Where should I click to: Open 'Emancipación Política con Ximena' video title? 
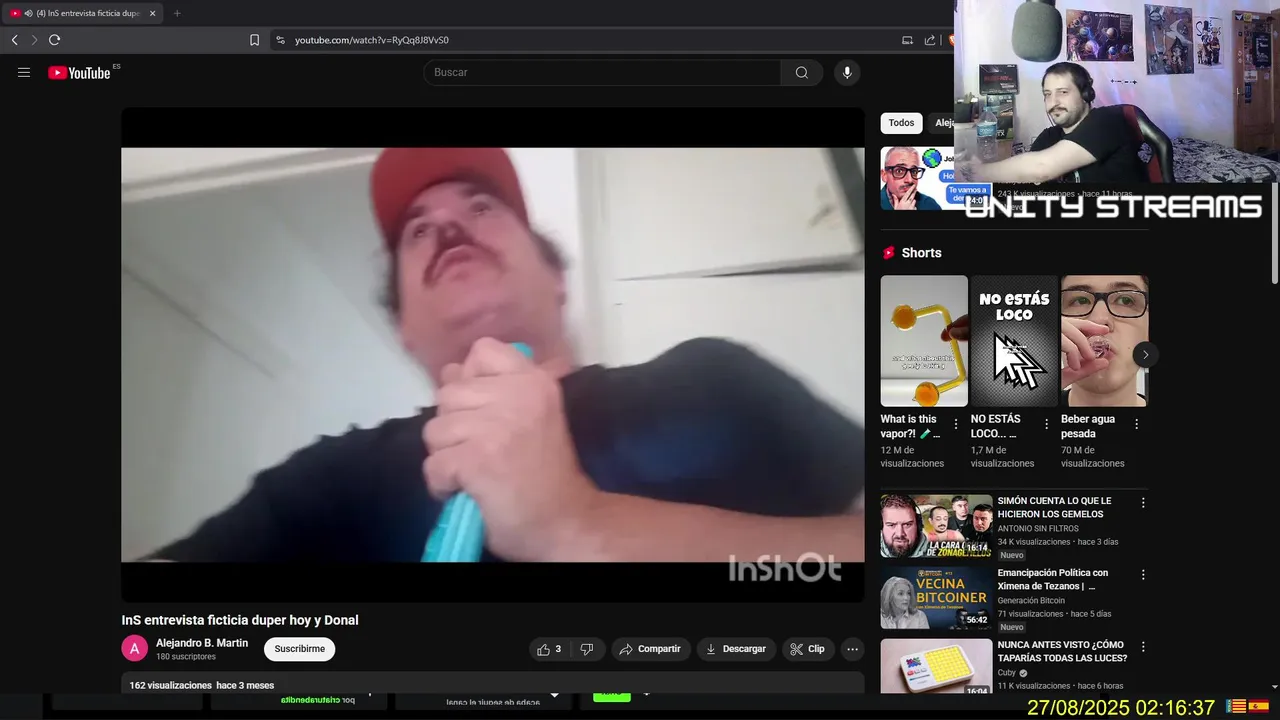[x=1053, y=579]
